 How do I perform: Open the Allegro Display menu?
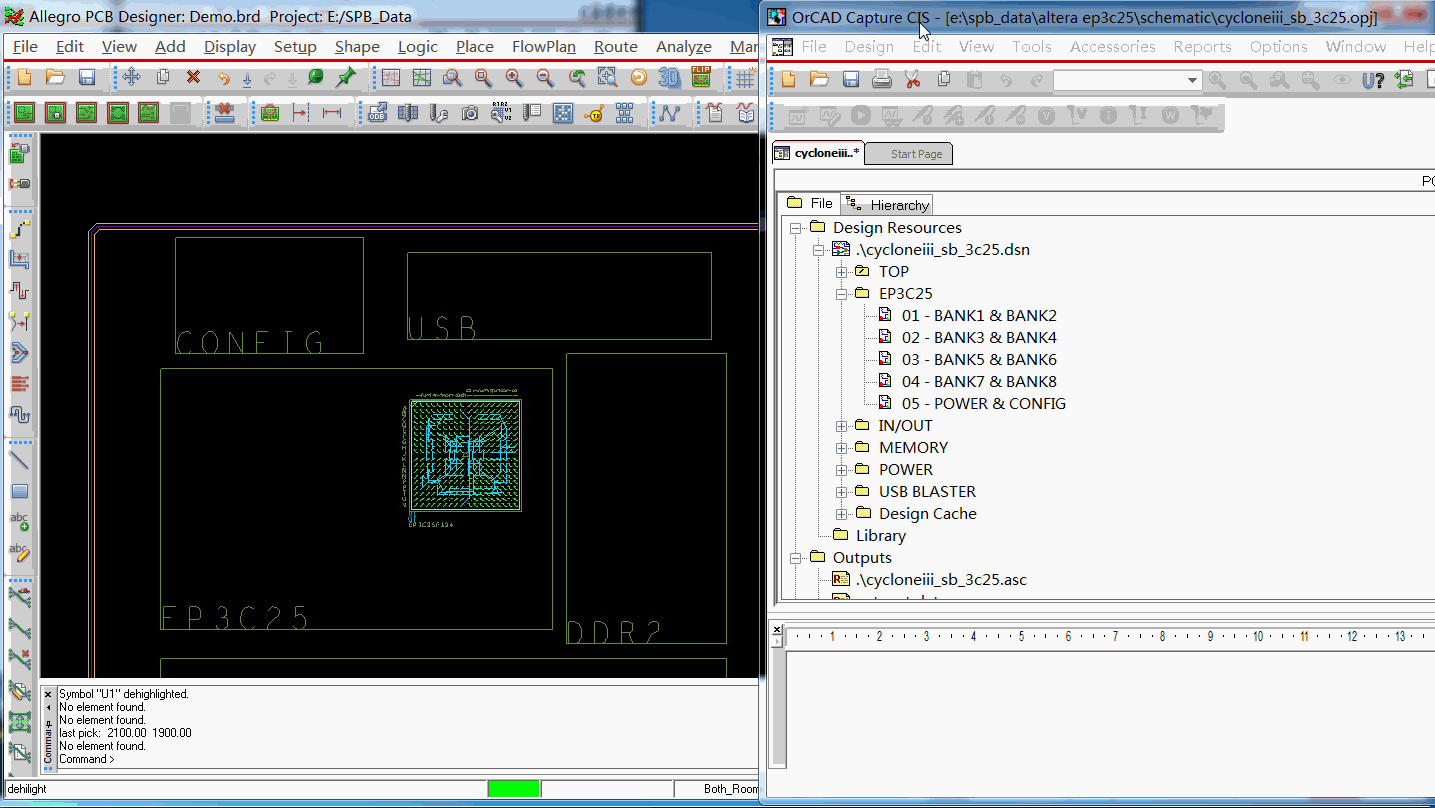coord(230,46)
